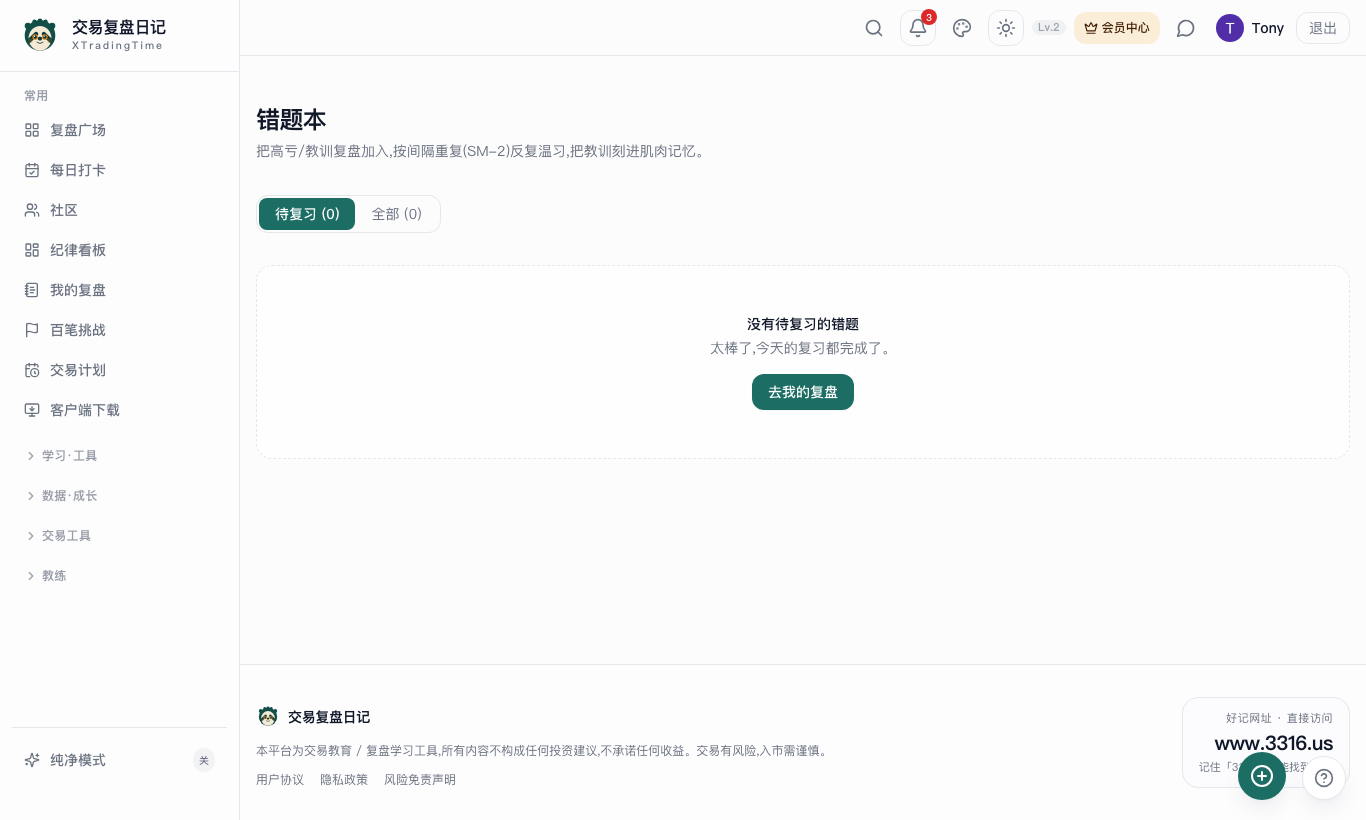
Task: Click the 错题本 page heading
Action: [291, 120]
